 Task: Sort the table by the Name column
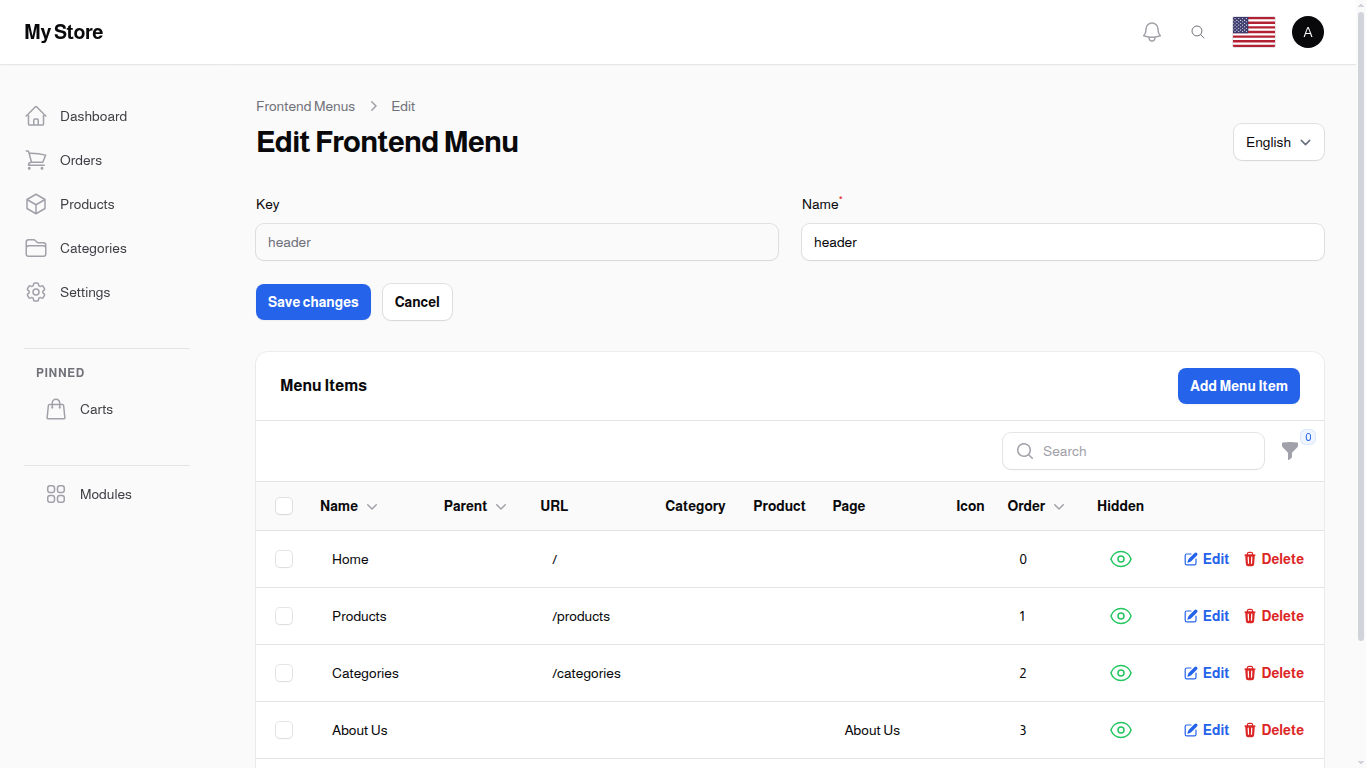pyautogui.click(x=348, y=506)
